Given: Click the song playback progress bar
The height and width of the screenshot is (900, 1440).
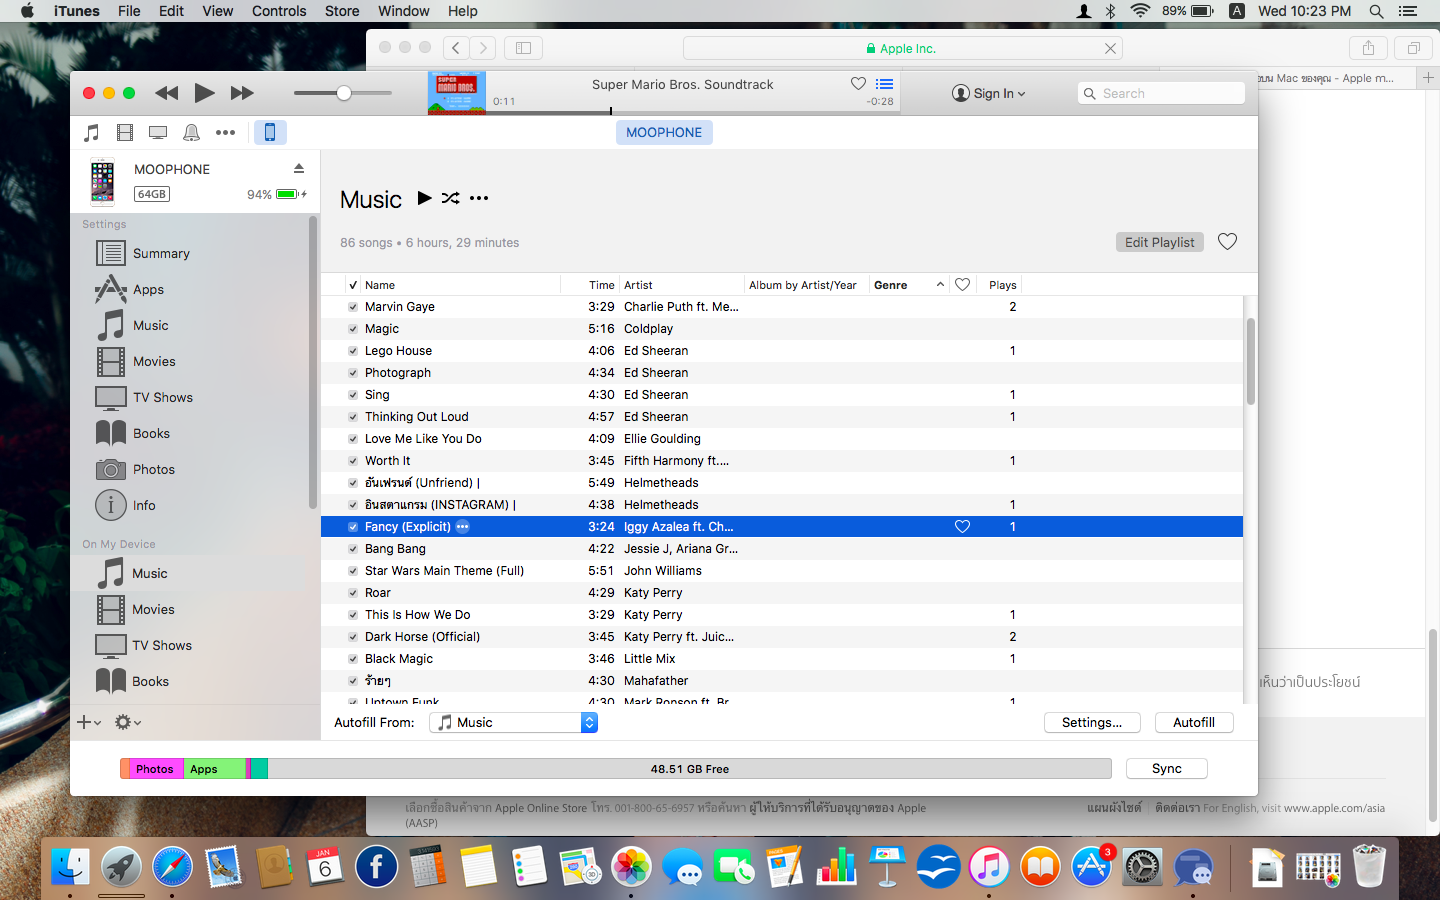Looking at the screenshot, I should (x=692, y=112).
